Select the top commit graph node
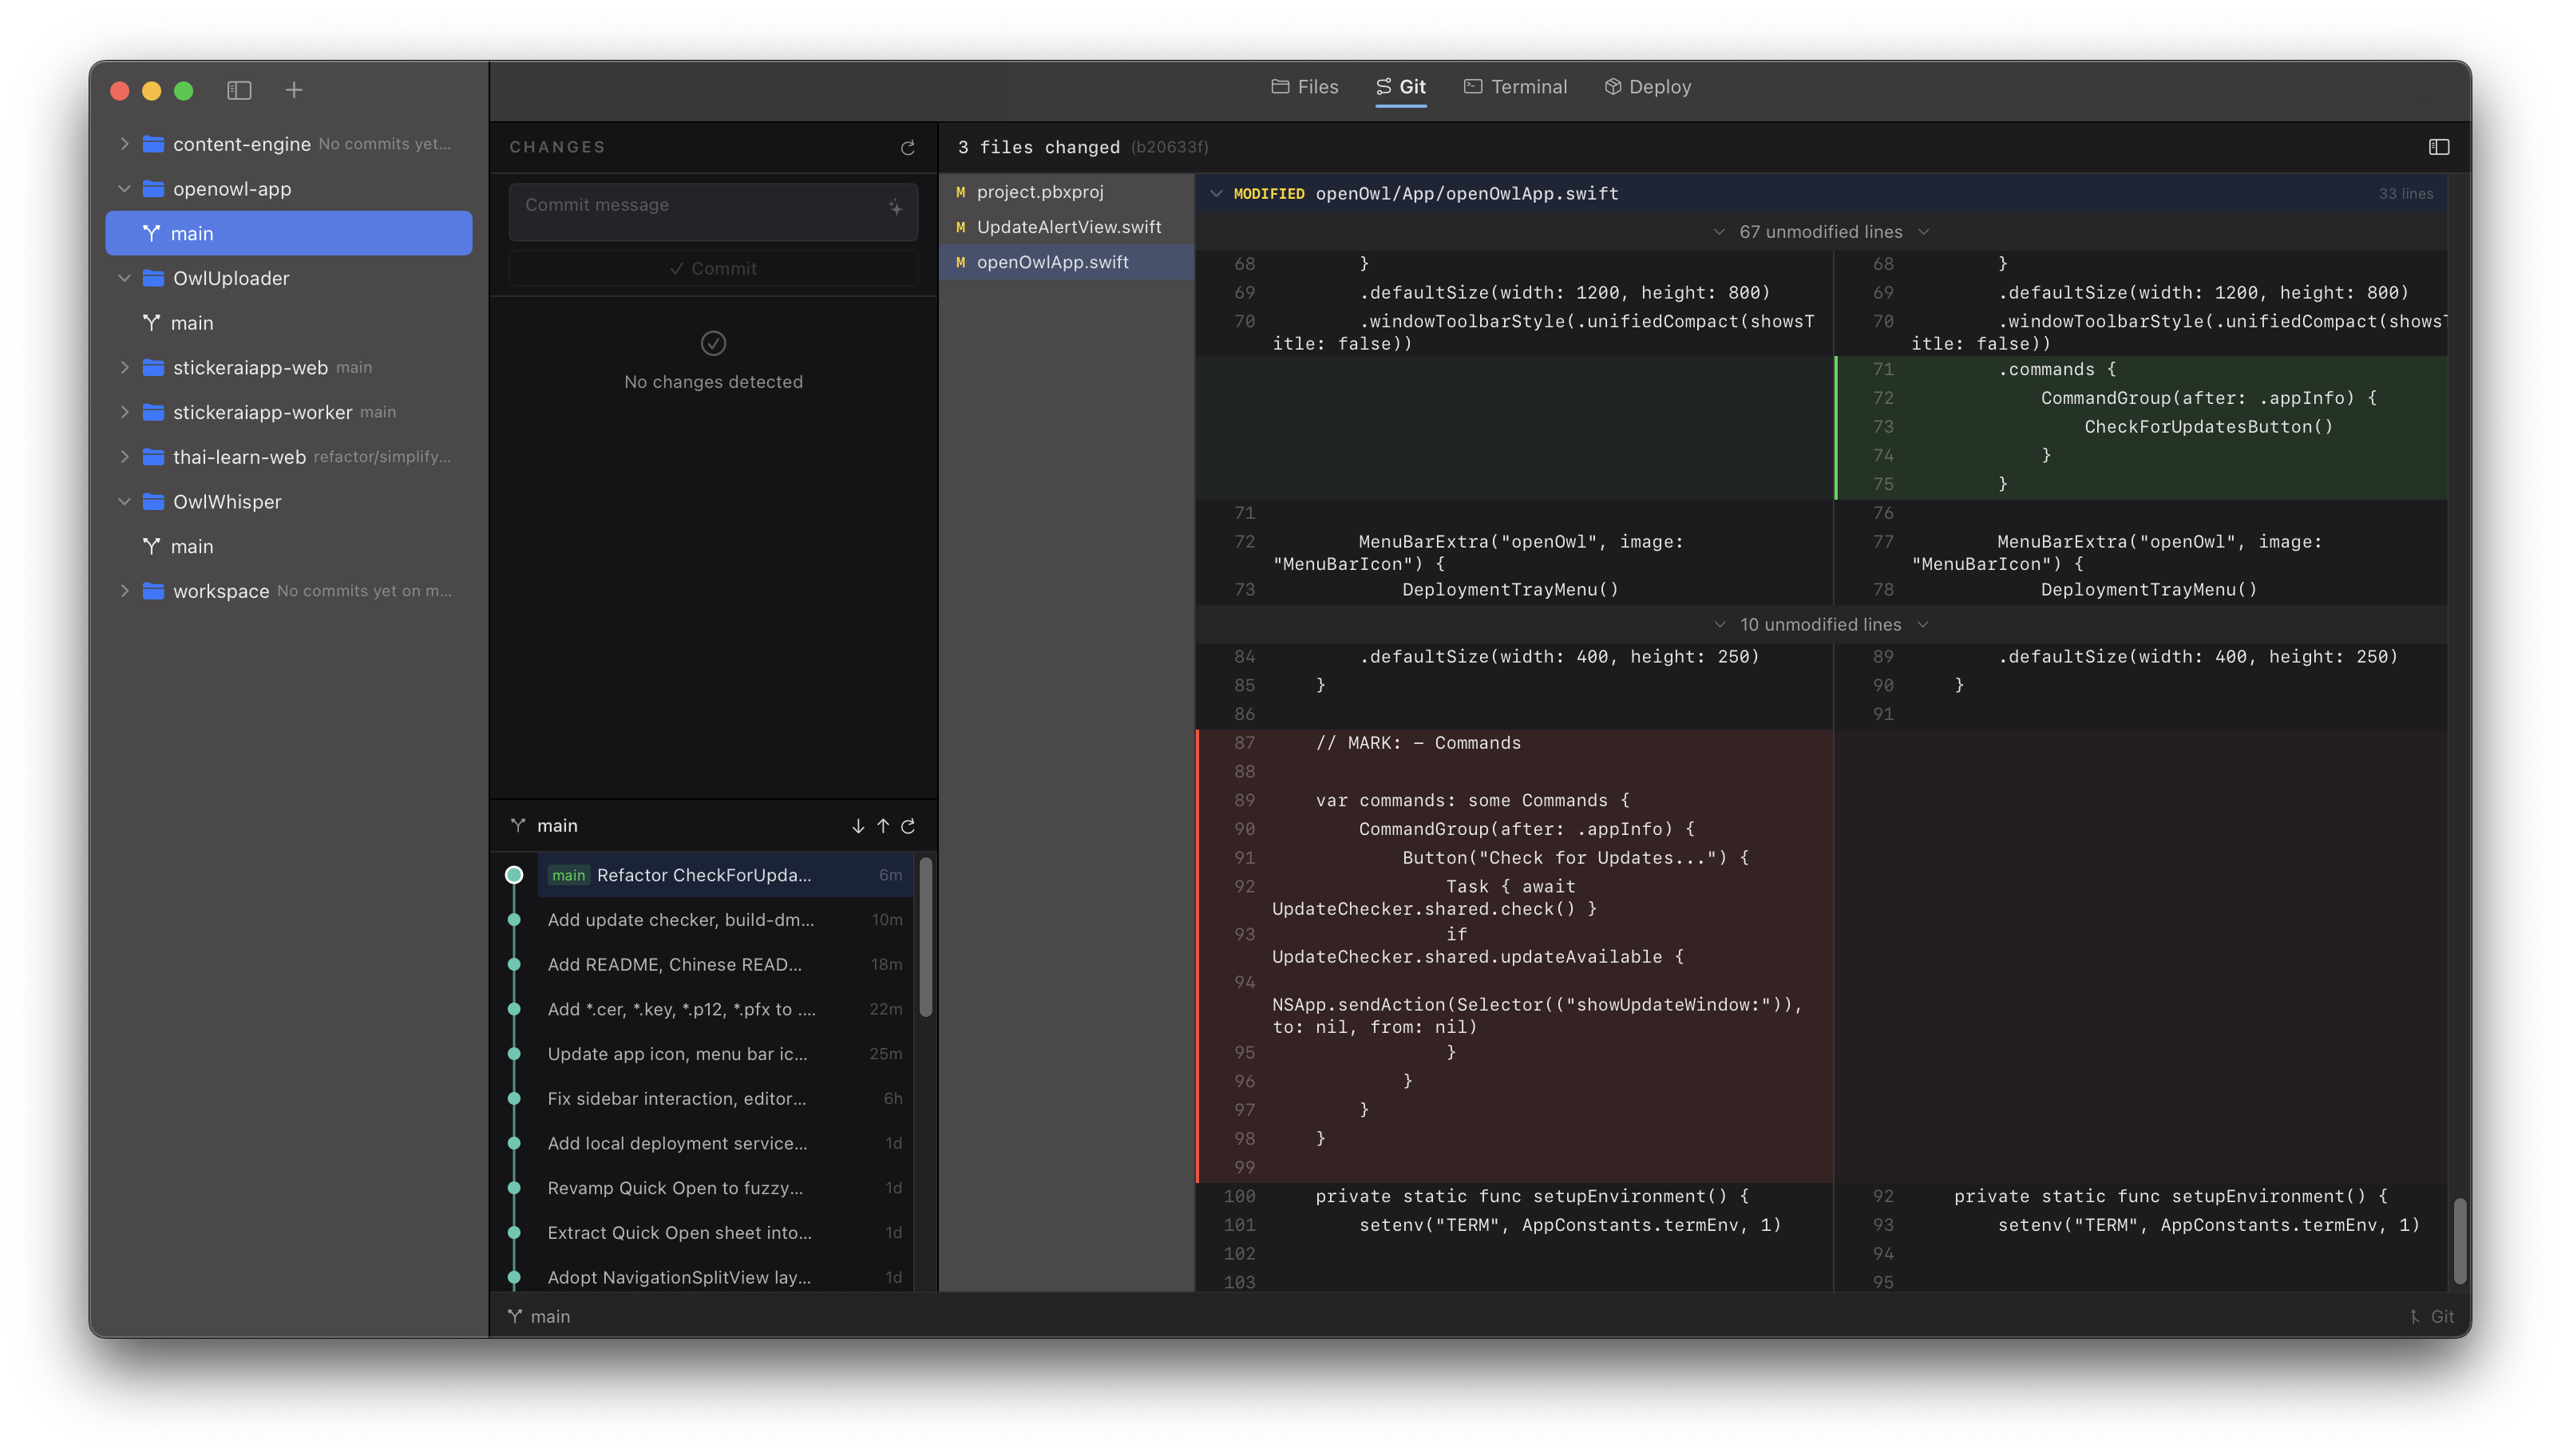2561x1456 pixels. [x=514, y=875]
